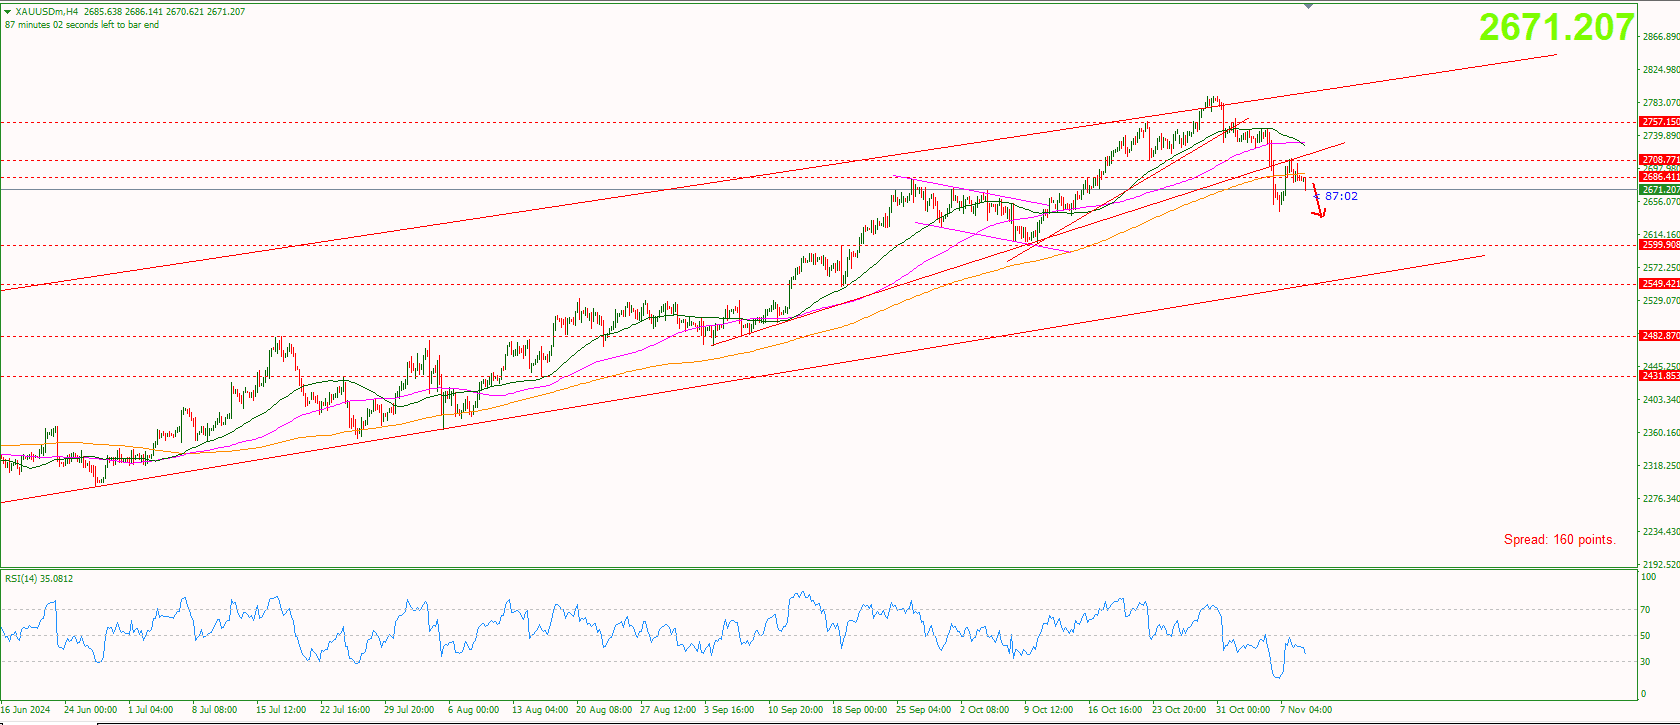
Task: Select the red 2686.411 level price tag
Action: (x=1660, y=177)
